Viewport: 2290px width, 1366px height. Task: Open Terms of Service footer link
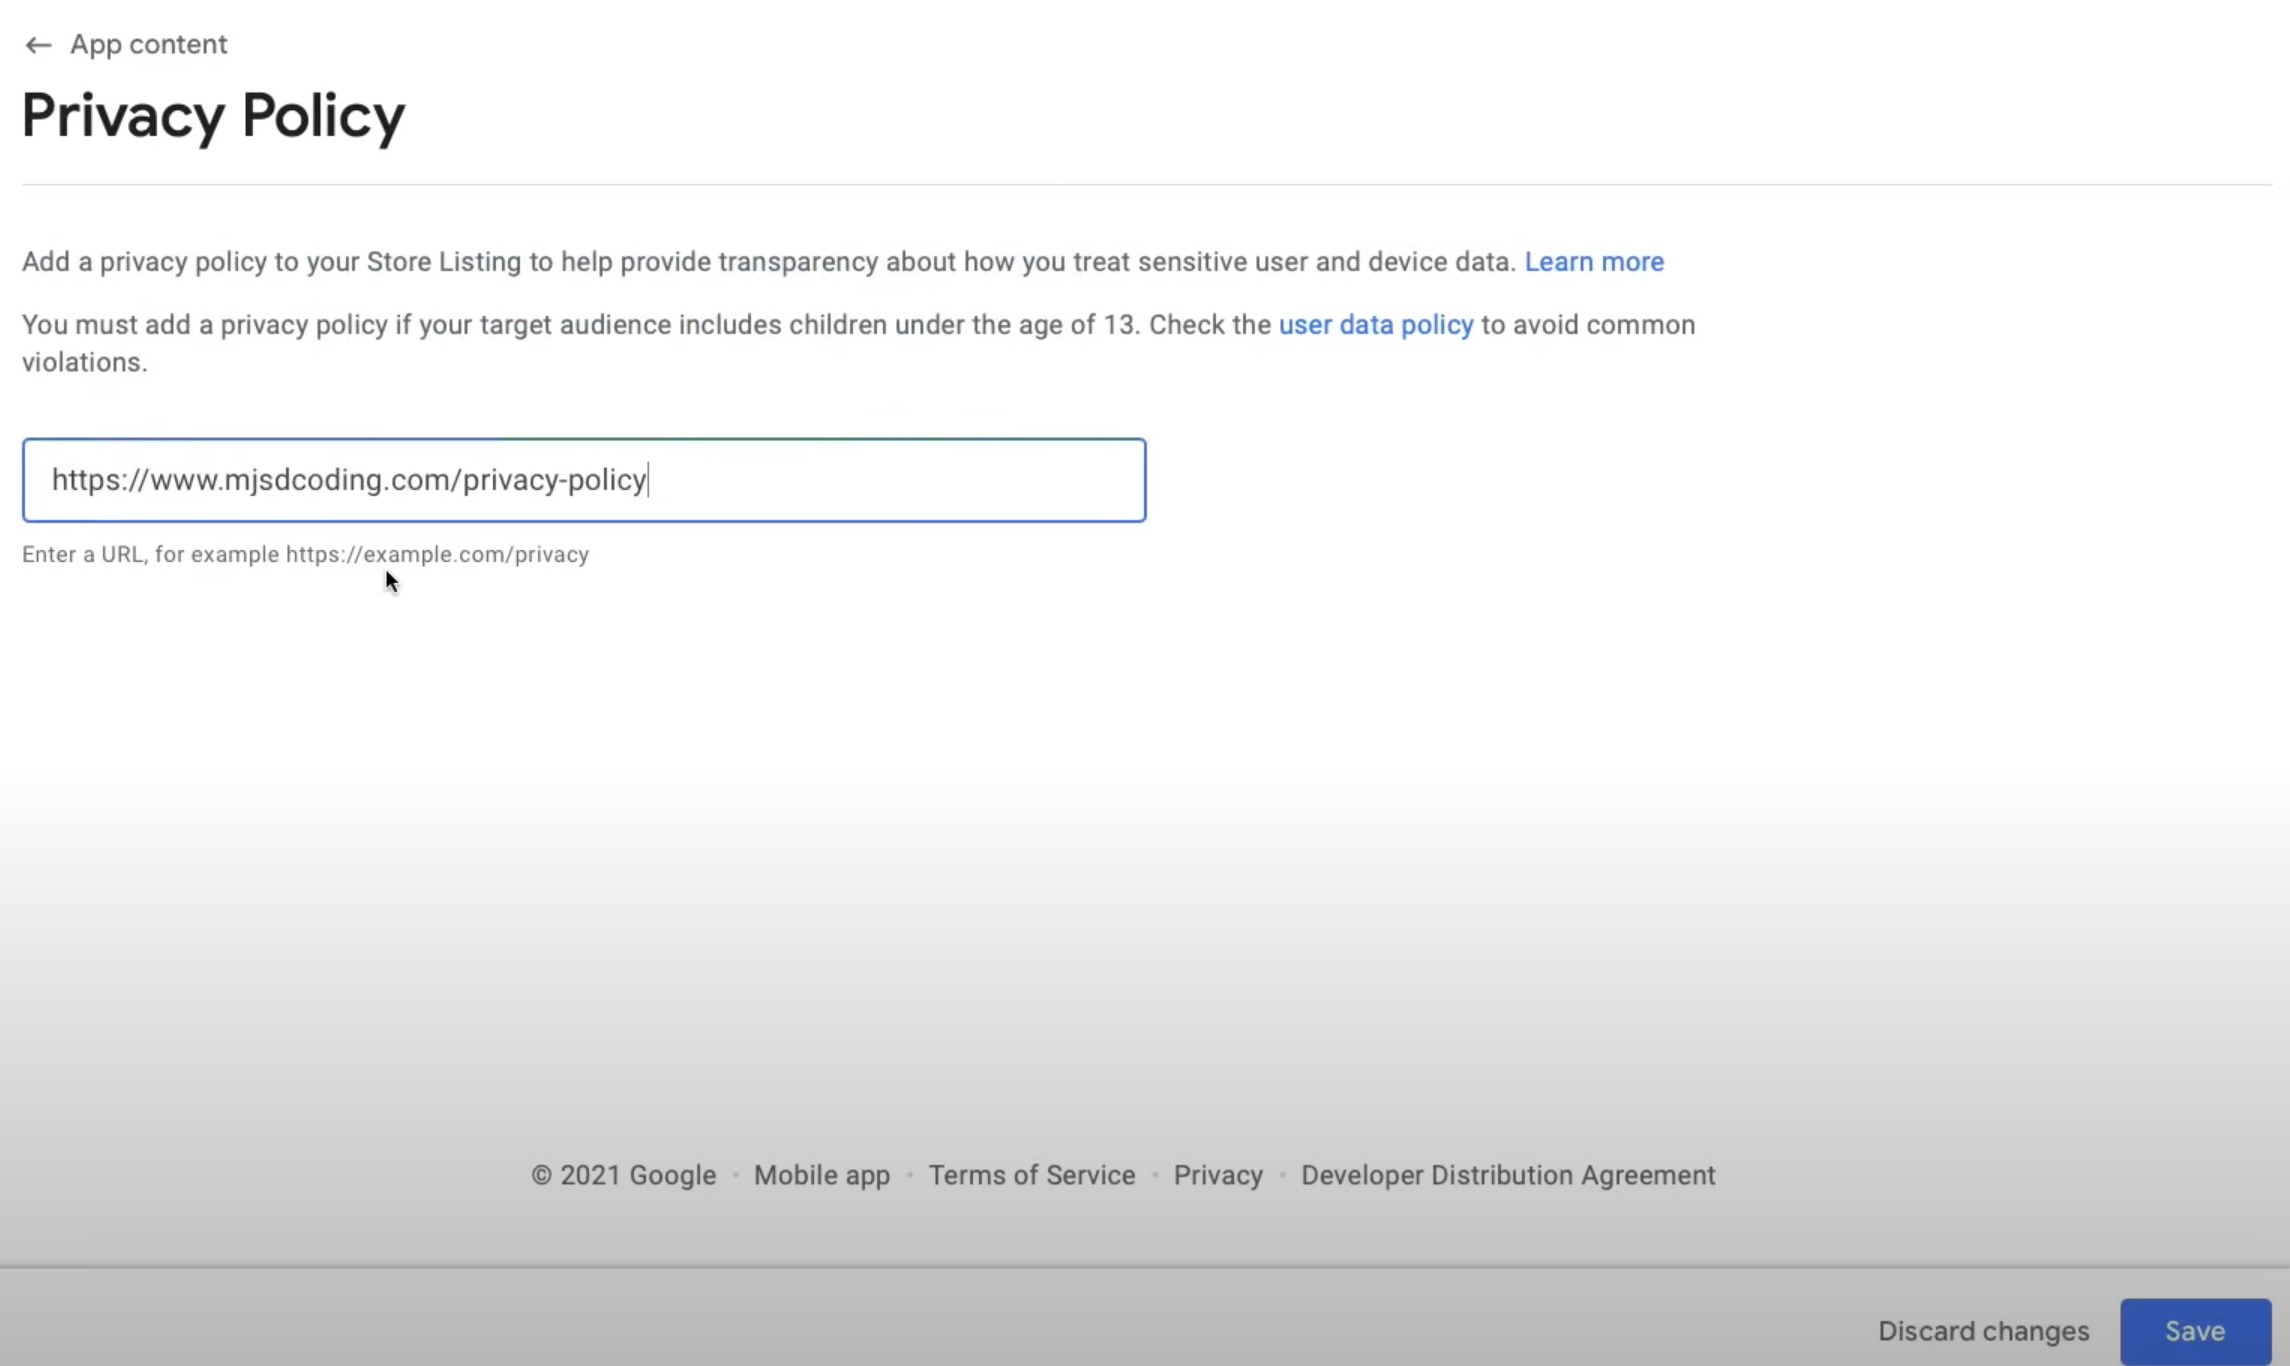tap(1031, 1175)
